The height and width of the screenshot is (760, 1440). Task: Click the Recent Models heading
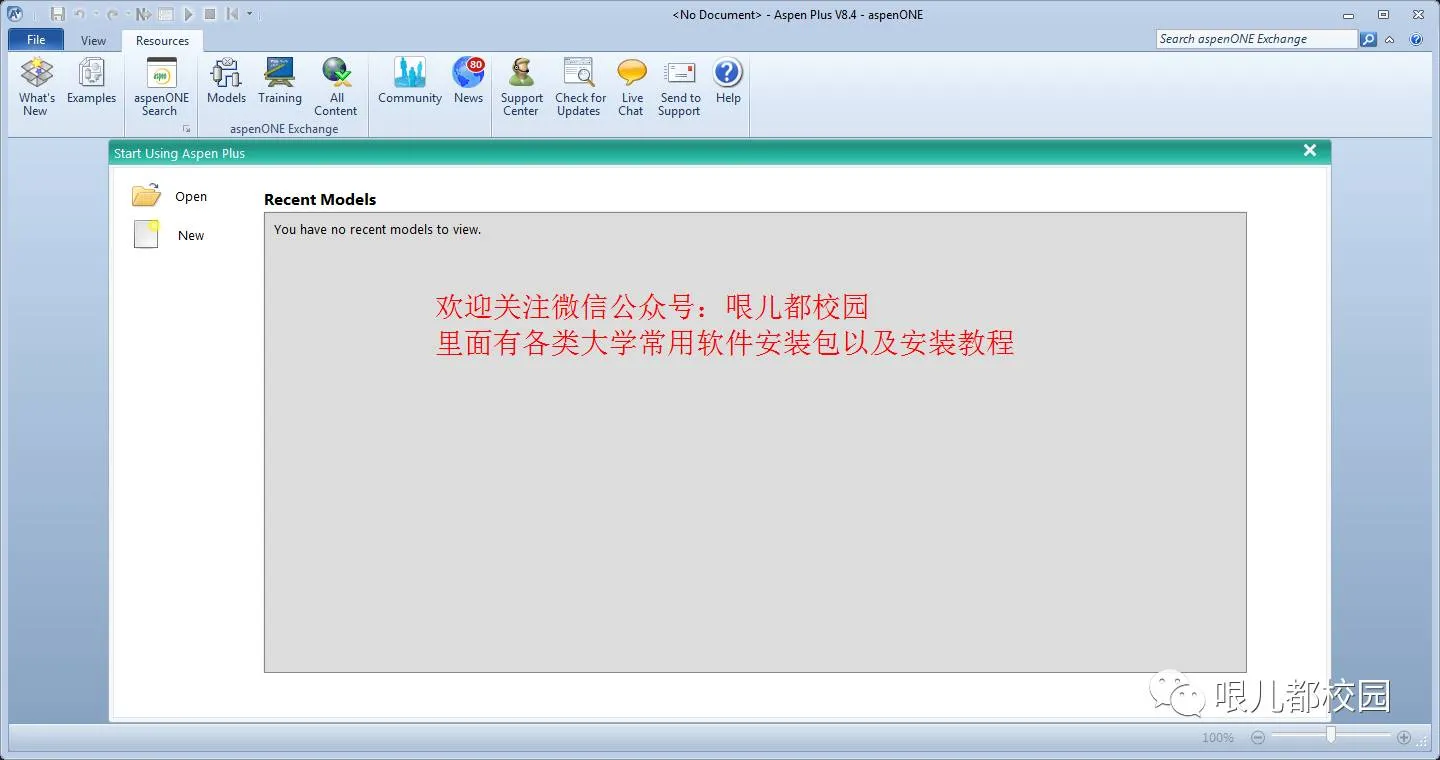click(x=320, y=200)
